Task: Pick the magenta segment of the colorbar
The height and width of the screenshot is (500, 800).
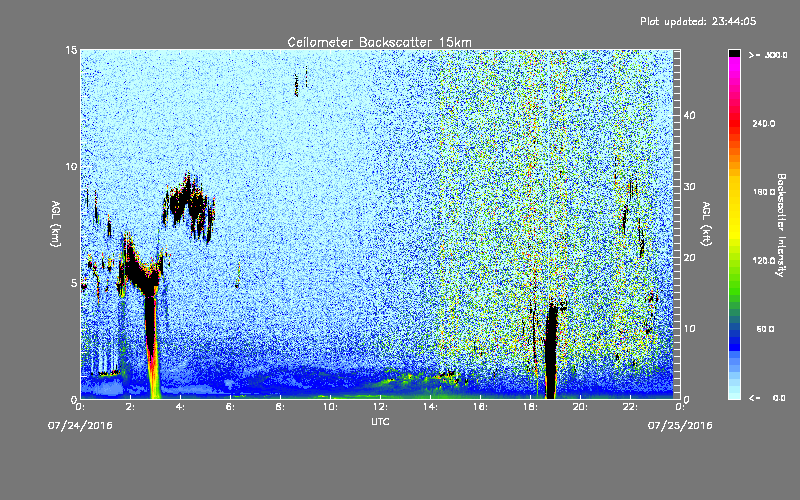Action: pyautogui.click(x=734, y=66)
